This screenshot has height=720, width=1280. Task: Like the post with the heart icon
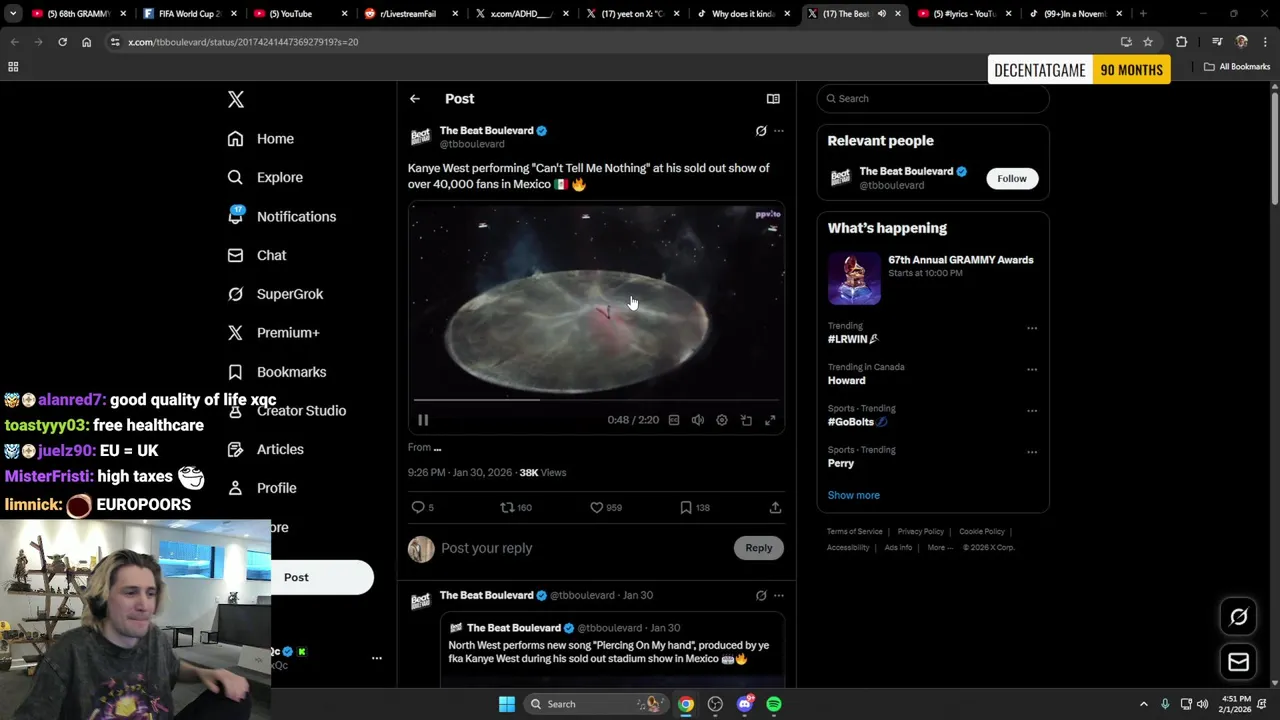click(597, 508)
